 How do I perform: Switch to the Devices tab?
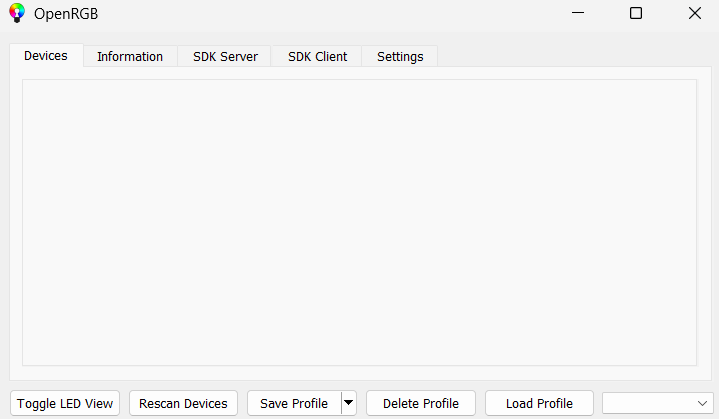tap(46, 56)
